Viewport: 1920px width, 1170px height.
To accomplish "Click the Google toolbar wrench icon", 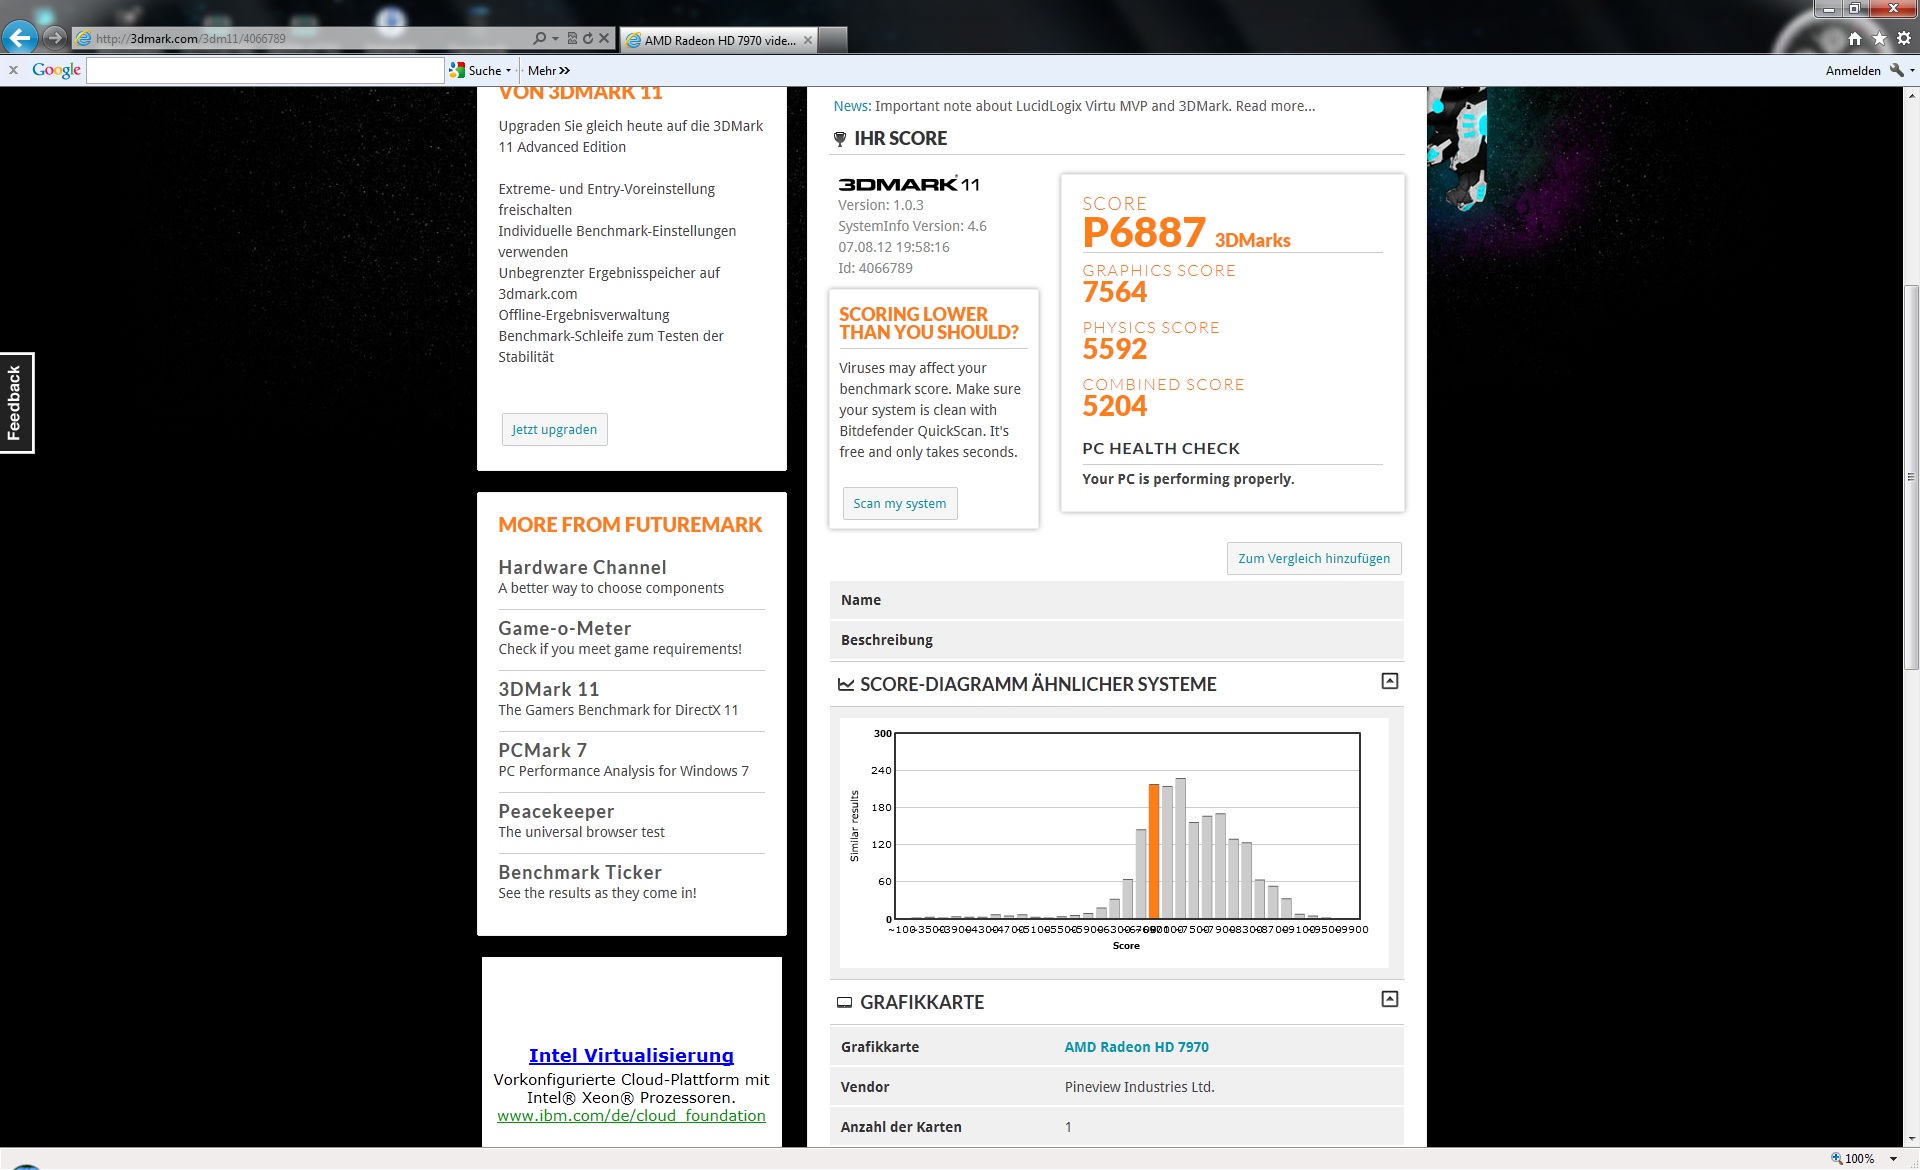I will click(x=1896, y=70).
